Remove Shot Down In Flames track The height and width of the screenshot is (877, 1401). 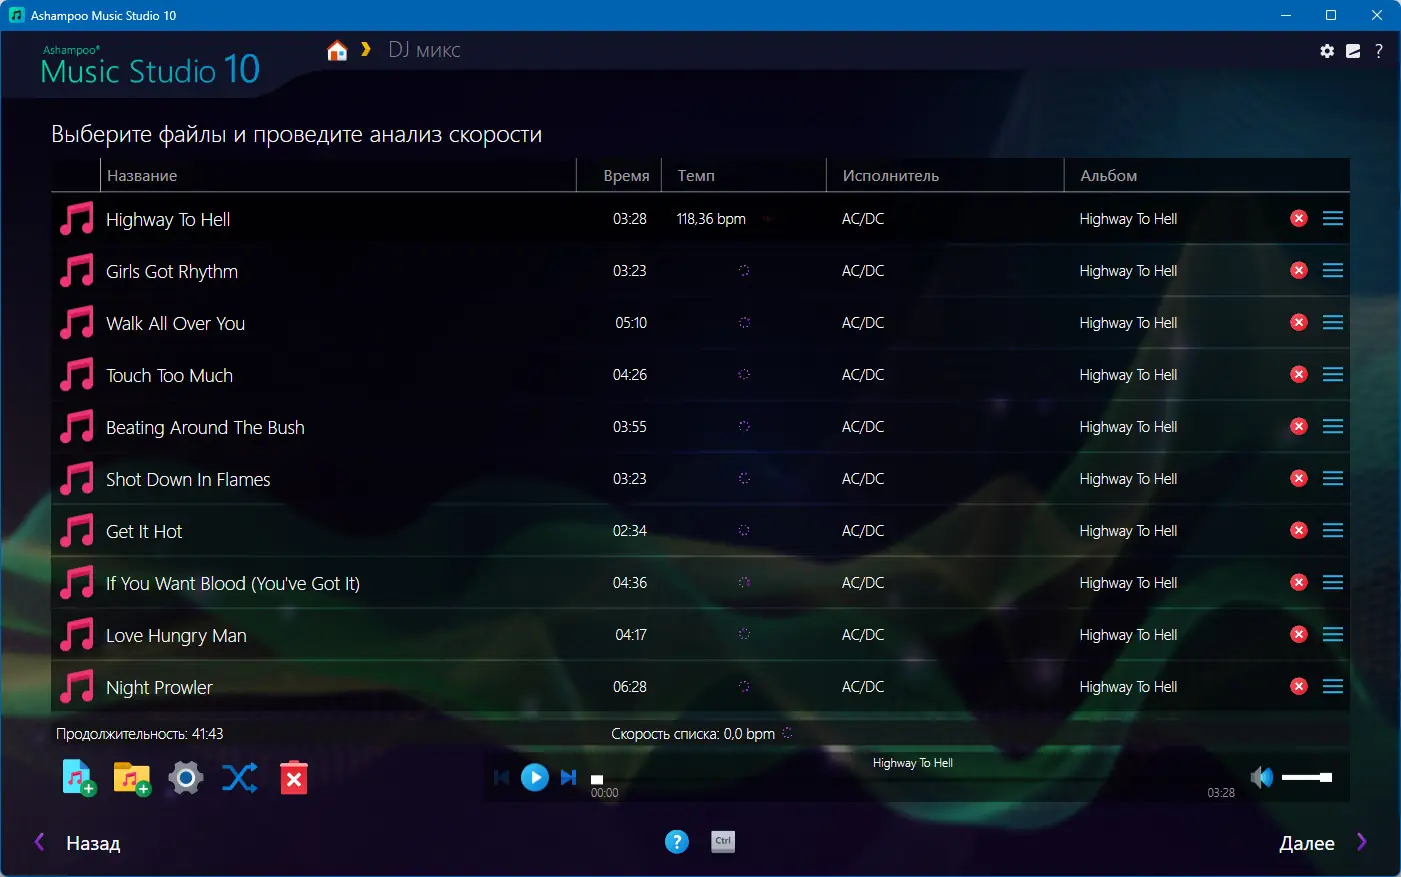coord(1299,478)
